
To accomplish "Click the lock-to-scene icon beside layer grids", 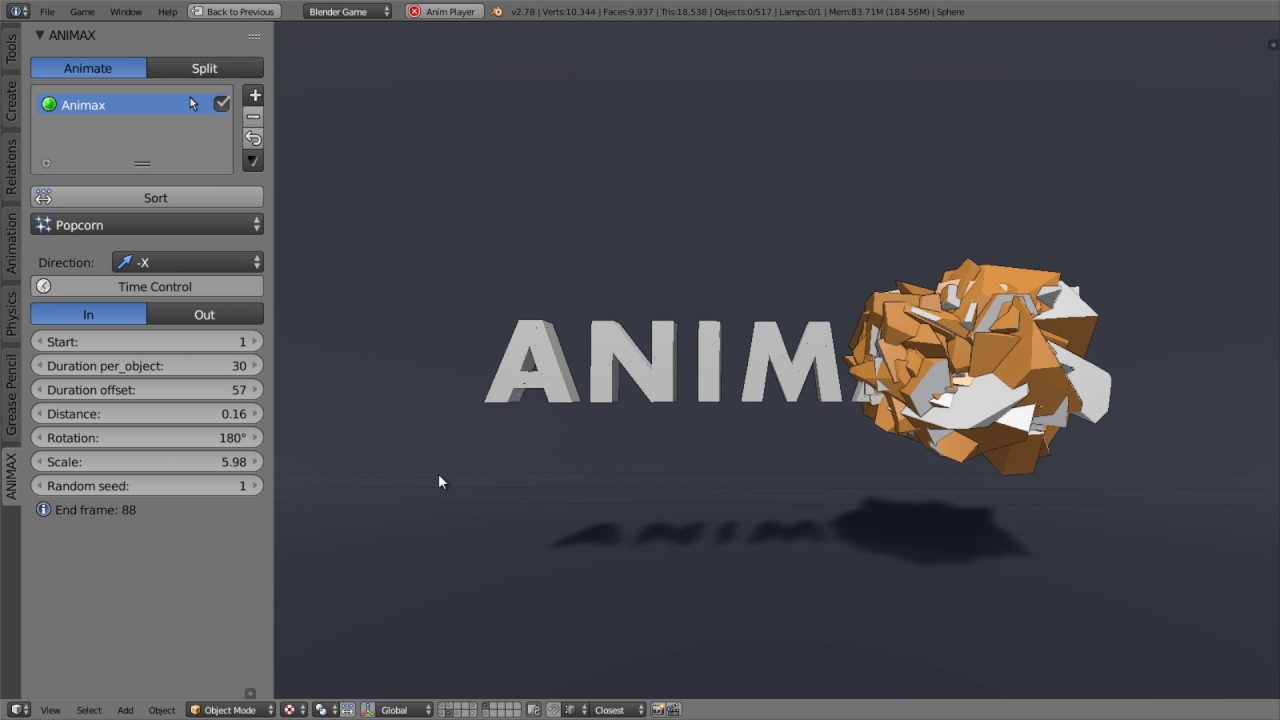I will pos(533,710).
